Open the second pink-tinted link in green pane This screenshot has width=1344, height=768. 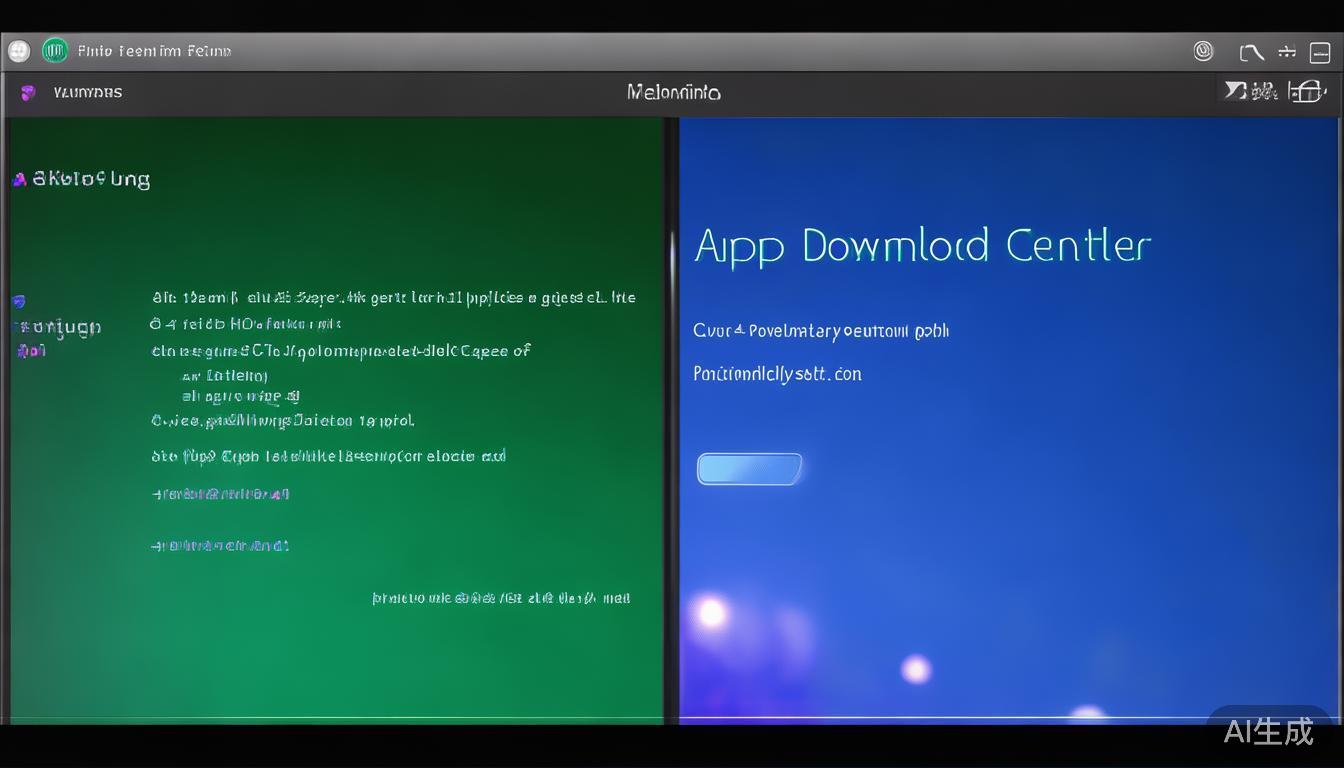221,545
